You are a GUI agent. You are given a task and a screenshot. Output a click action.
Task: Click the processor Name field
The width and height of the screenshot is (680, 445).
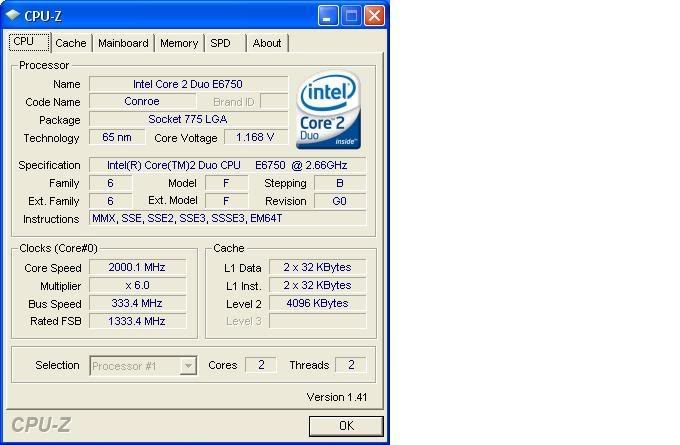coord(188,84)
